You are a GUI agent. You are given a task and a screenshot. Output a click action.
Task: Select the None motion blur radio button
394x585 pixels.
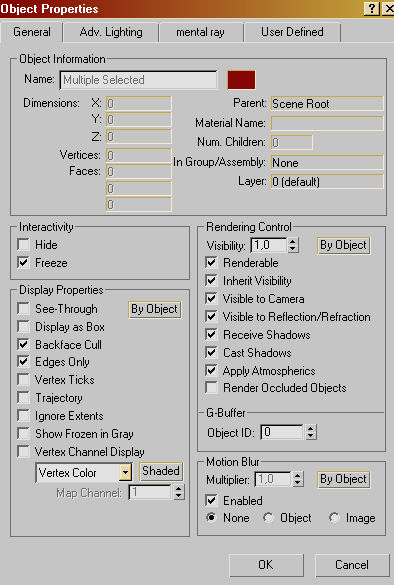pos(211,518)
